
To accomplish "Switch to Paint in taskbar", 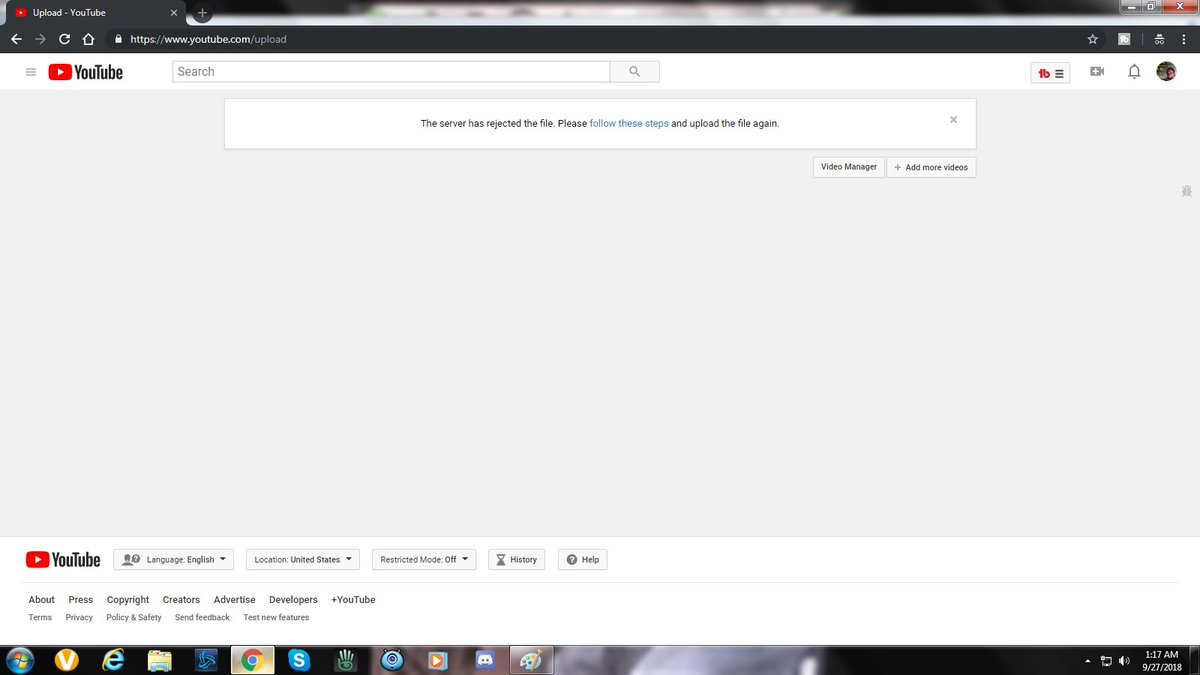I will tap(531, 660).
